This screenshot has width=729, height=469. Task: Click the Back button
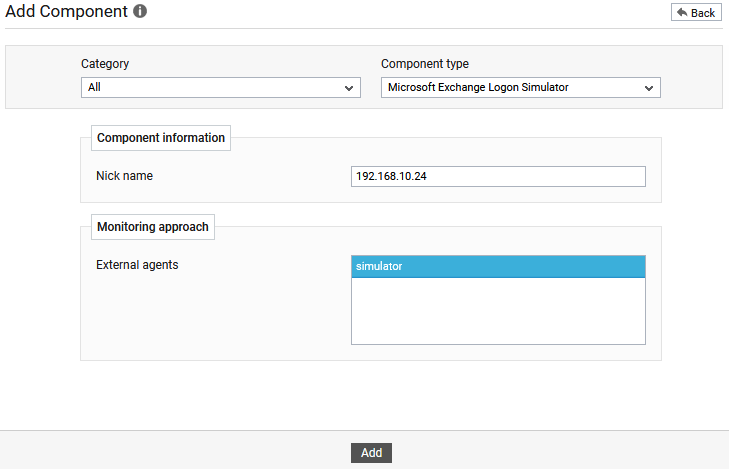point(696,13)
